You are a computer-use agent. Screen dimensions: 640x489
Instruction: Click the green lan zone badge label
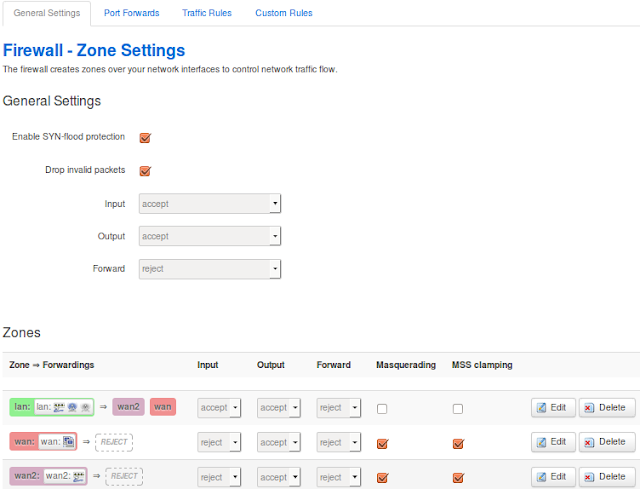(22, 407)
